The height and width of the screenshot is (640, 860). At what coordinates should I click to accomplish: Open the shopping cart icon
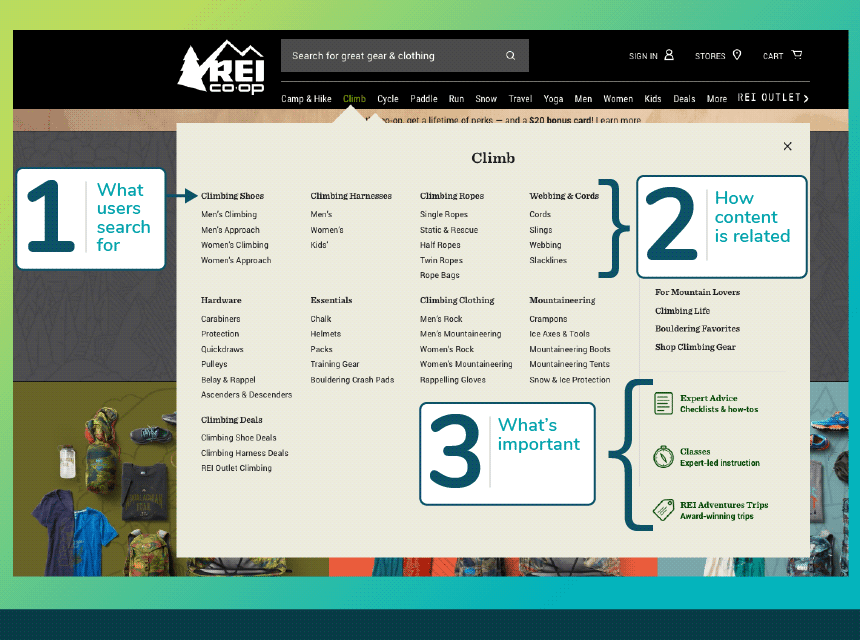pos(797,55)
